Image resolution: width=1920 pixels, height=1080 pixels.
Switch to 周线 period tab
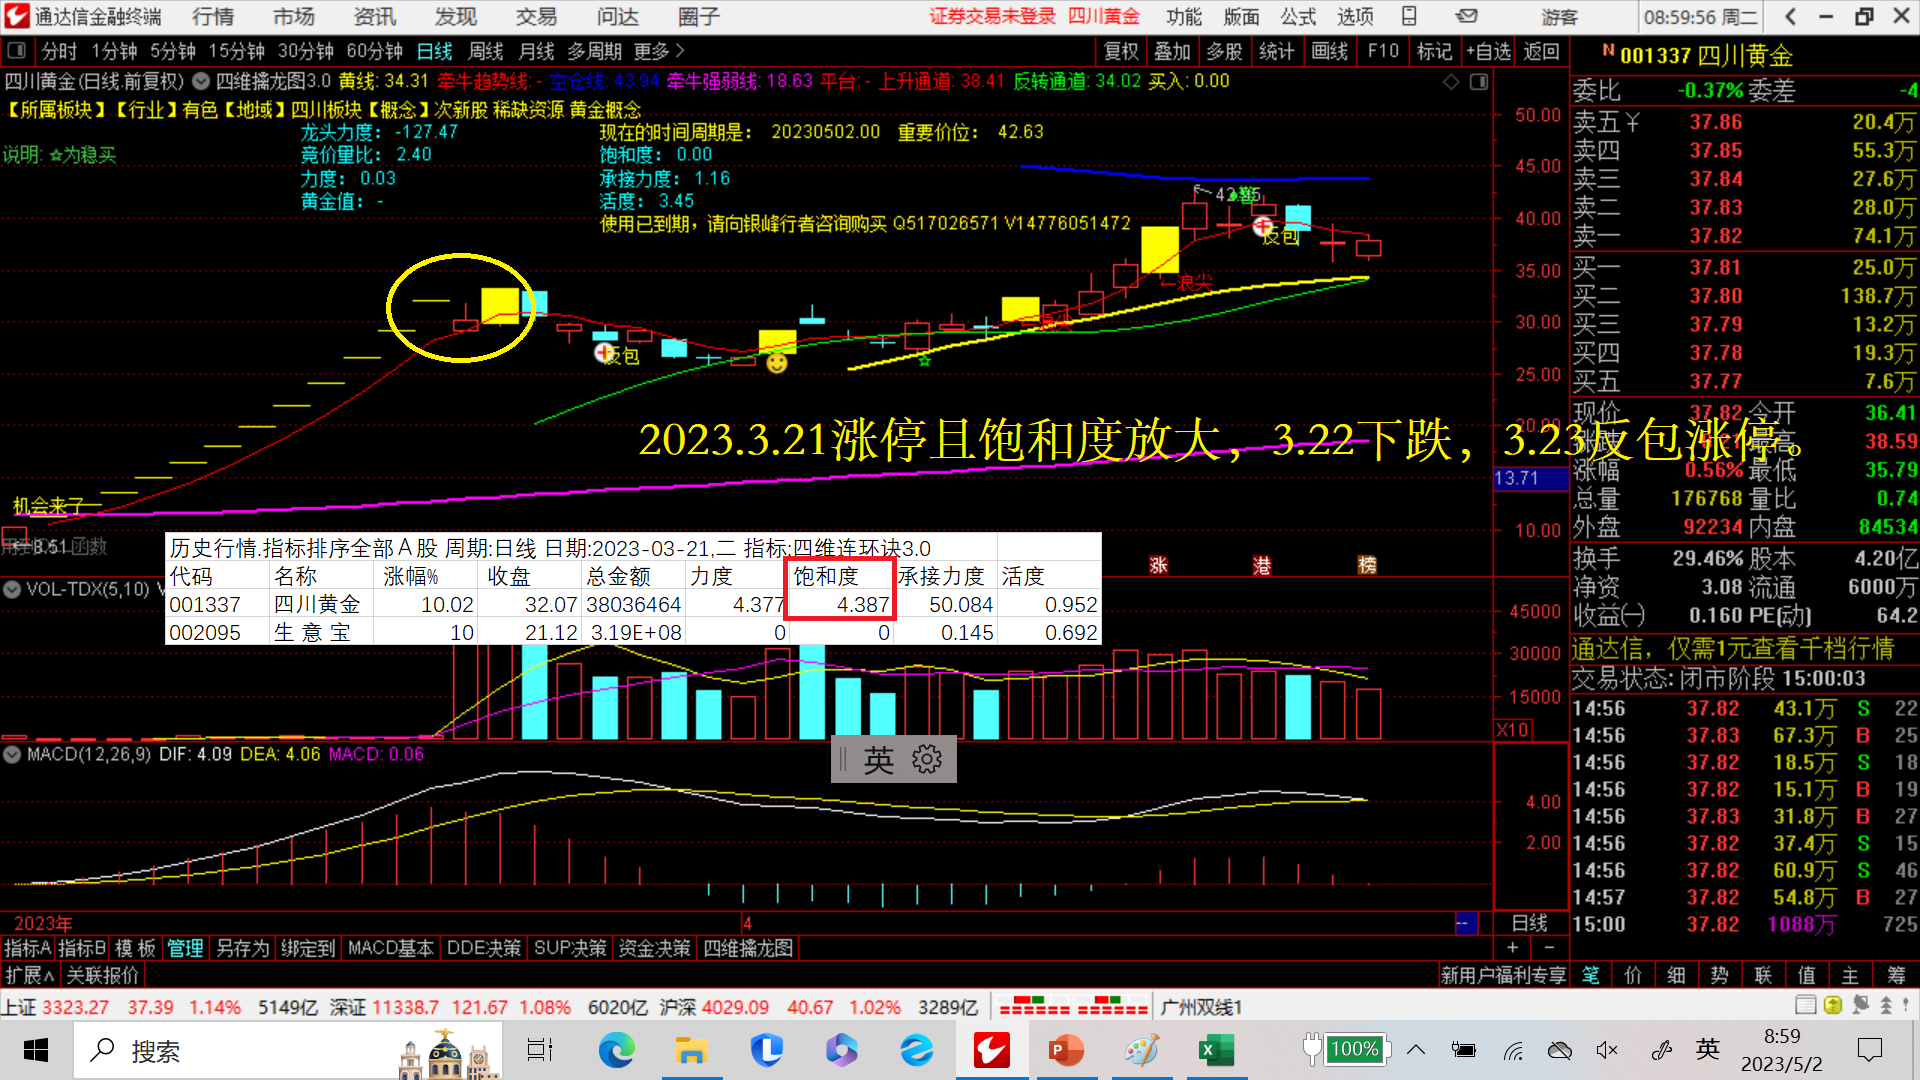(x=486, y=51)
